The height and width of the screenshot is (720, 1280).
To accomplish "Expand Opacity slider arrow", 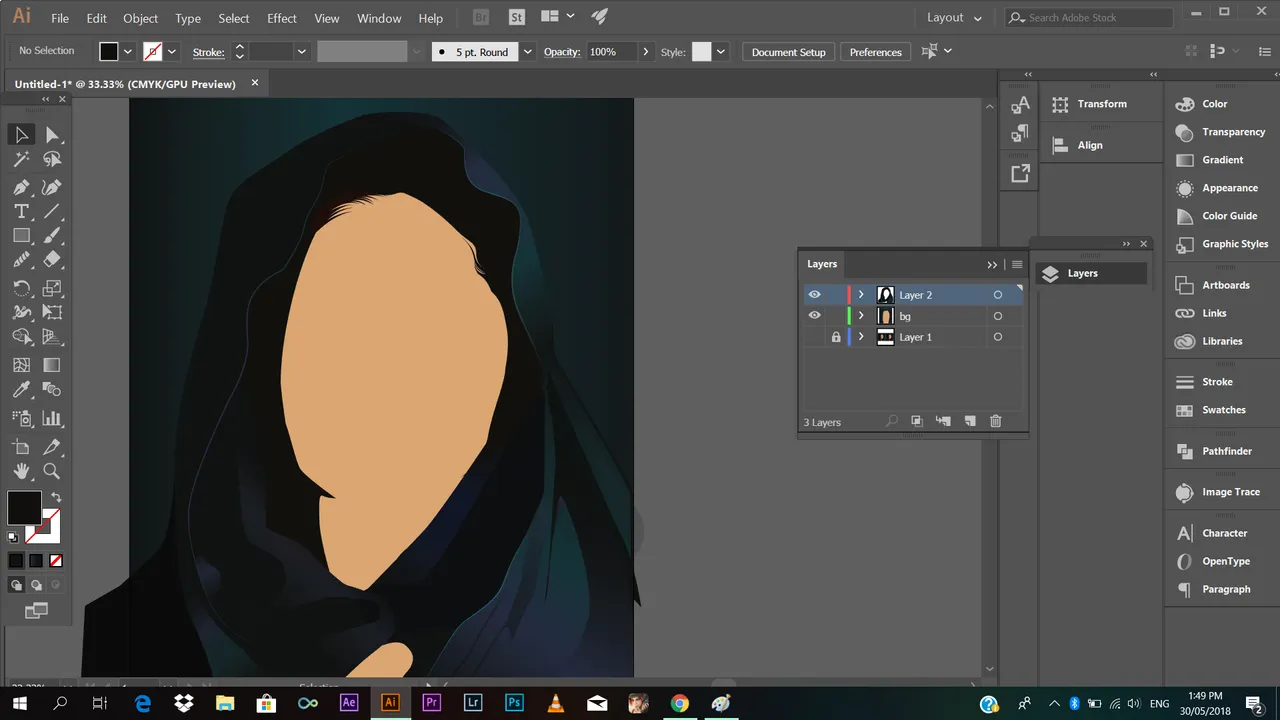I will tap(645, 52).
